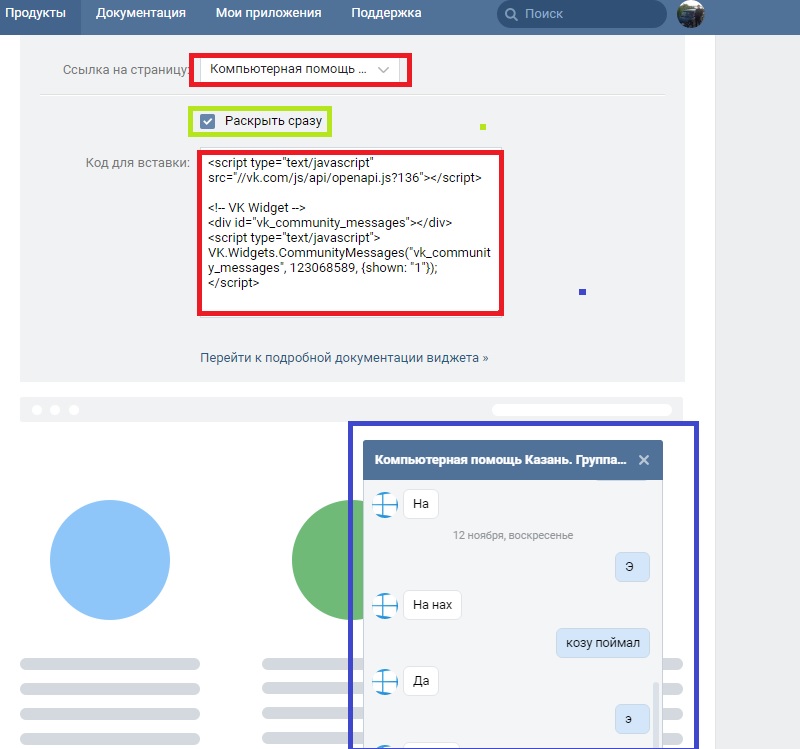Click inside the embed code textarea
Image resolution: width=800 pixels, height=749 pixels.
[x=350, y=233]
